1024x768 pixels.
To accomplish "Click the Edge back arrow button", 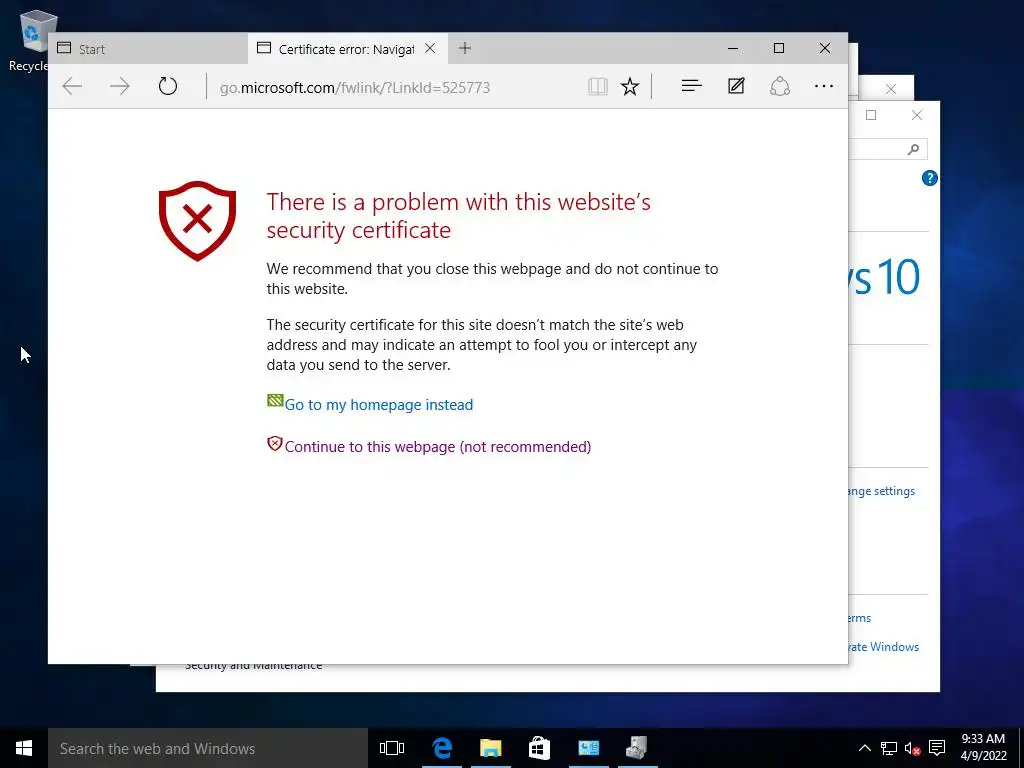I will [x=72, y=86].
